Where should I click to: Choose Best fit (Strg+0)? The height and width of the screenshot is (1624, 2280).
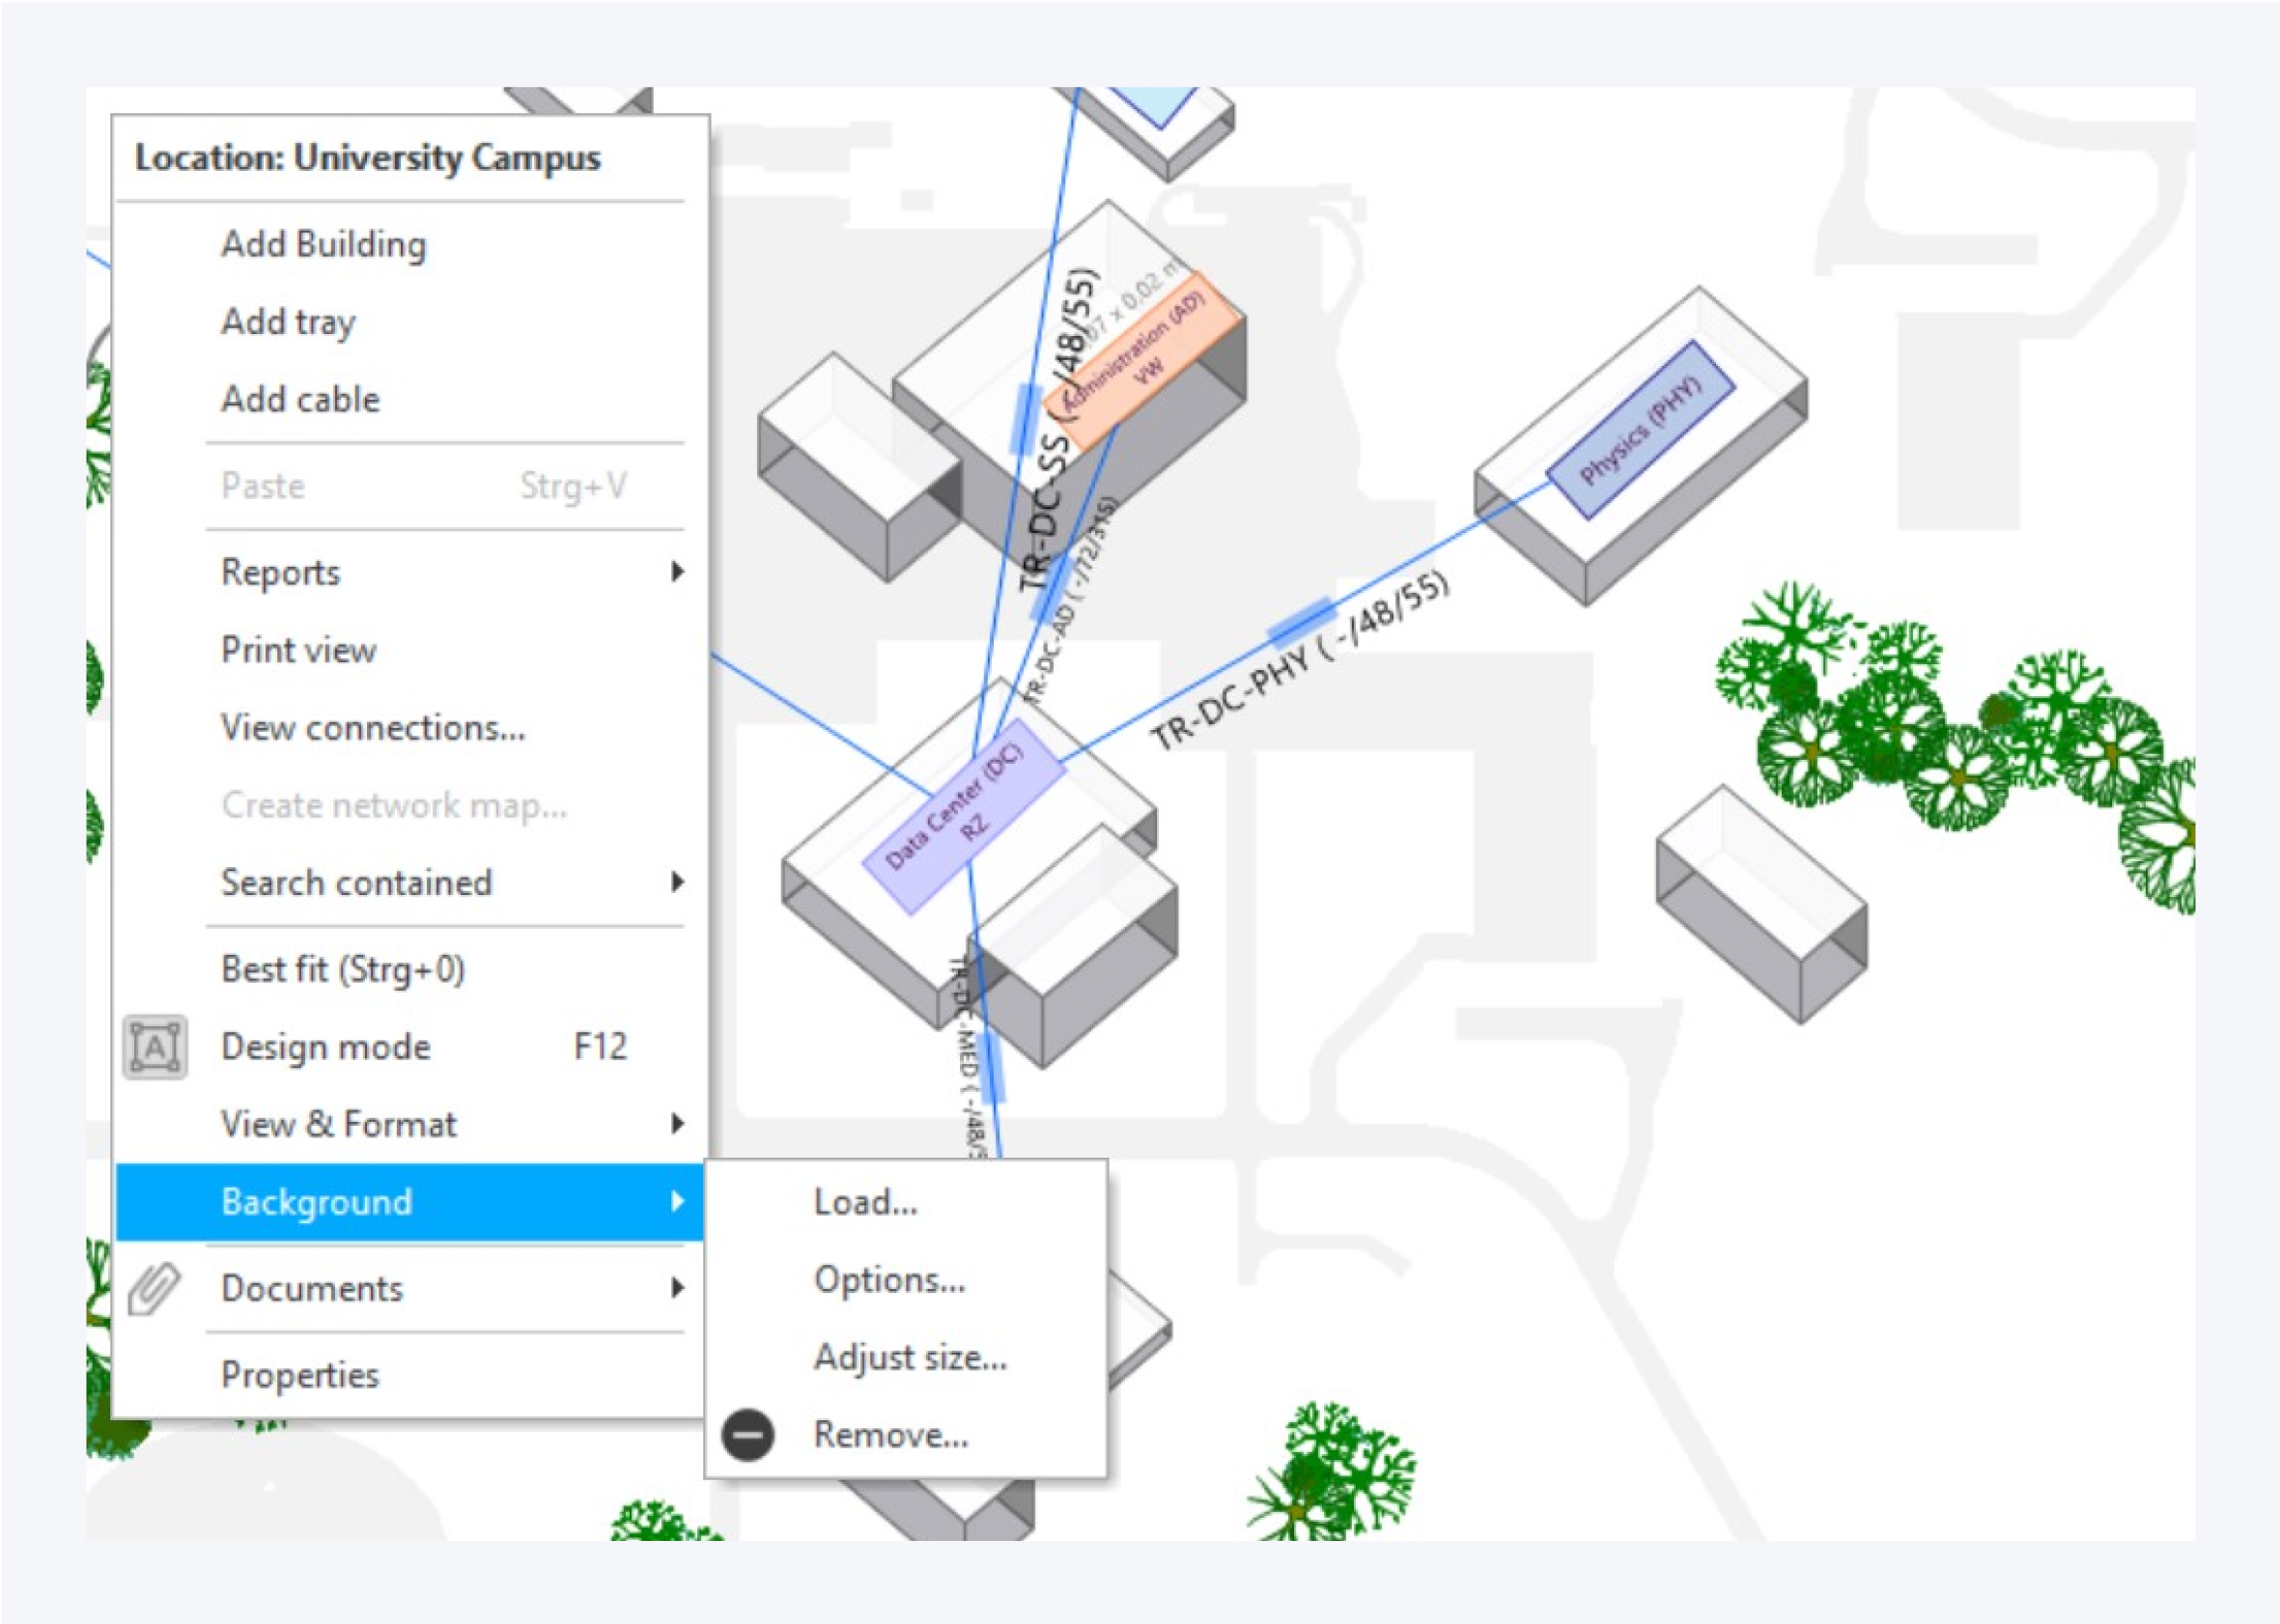[x=342, y=969]
